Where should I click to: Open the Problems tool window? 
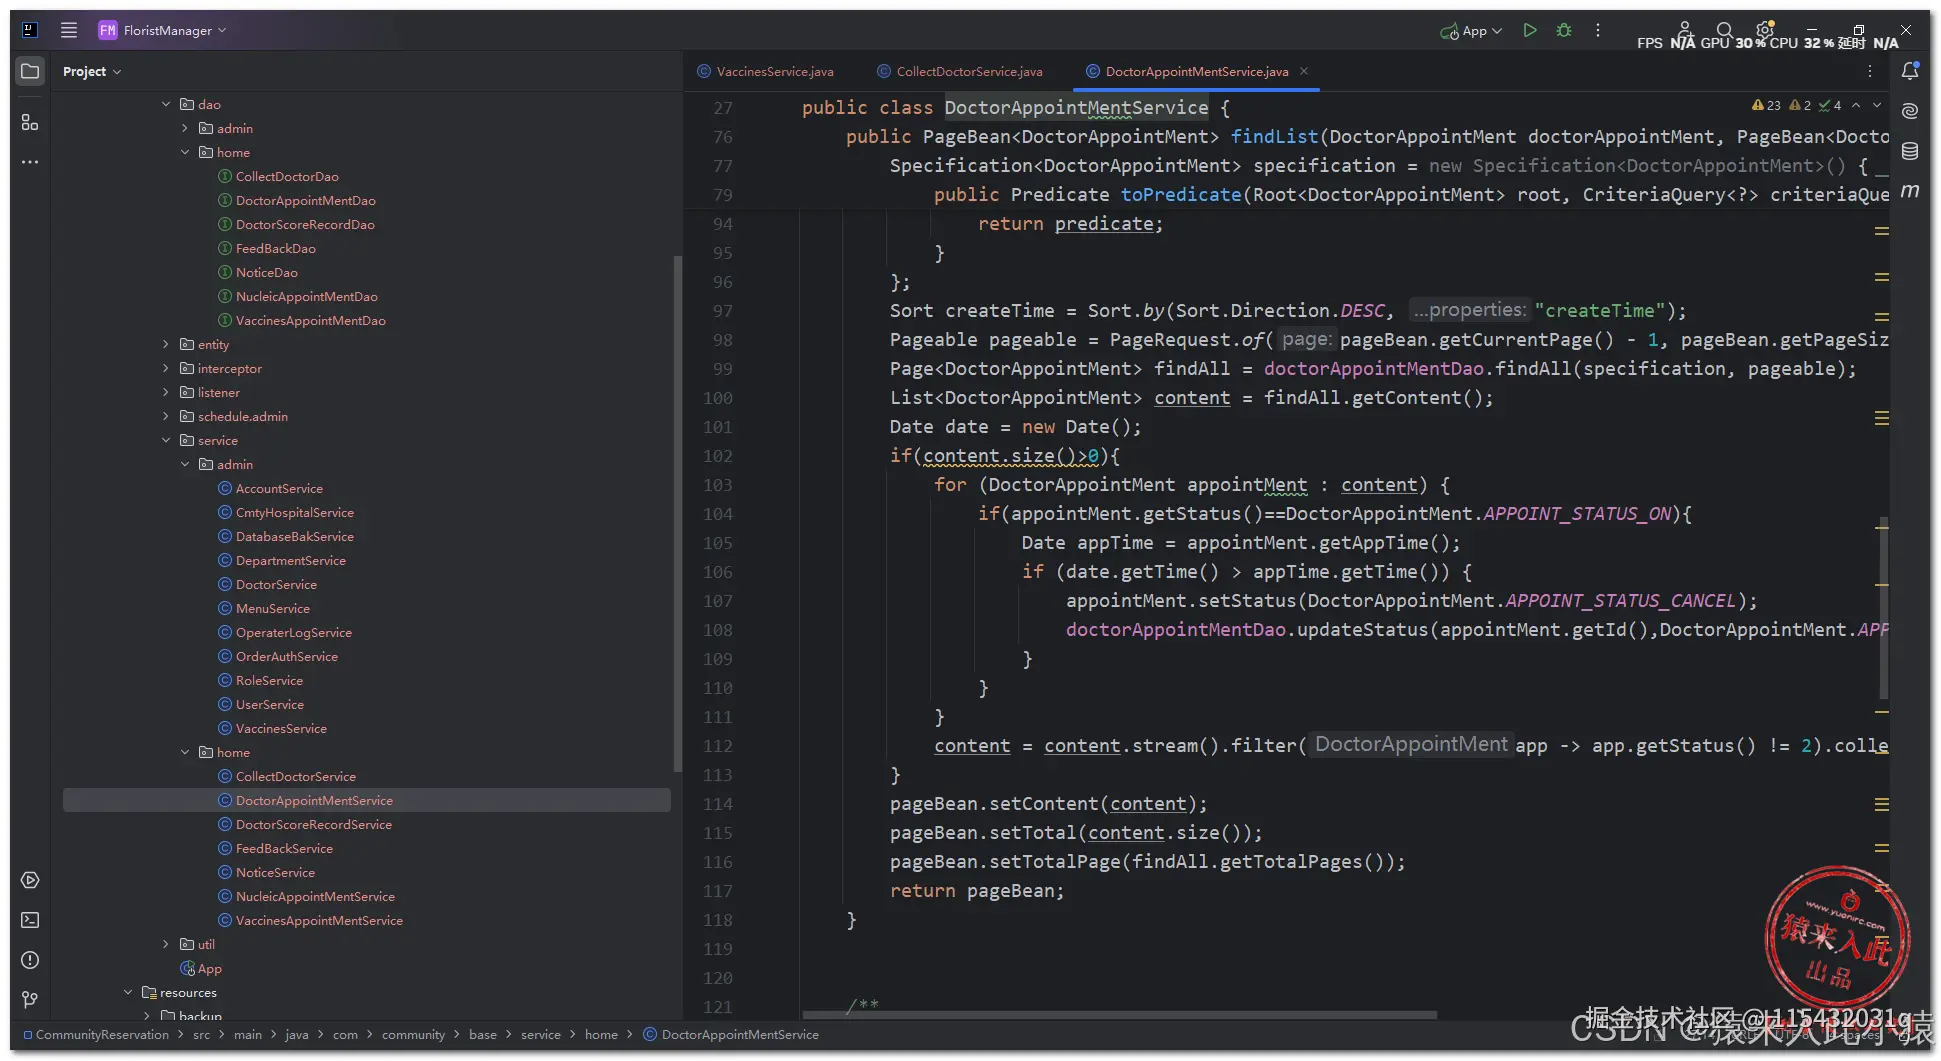pyautogui.click(x=30, y=960)
